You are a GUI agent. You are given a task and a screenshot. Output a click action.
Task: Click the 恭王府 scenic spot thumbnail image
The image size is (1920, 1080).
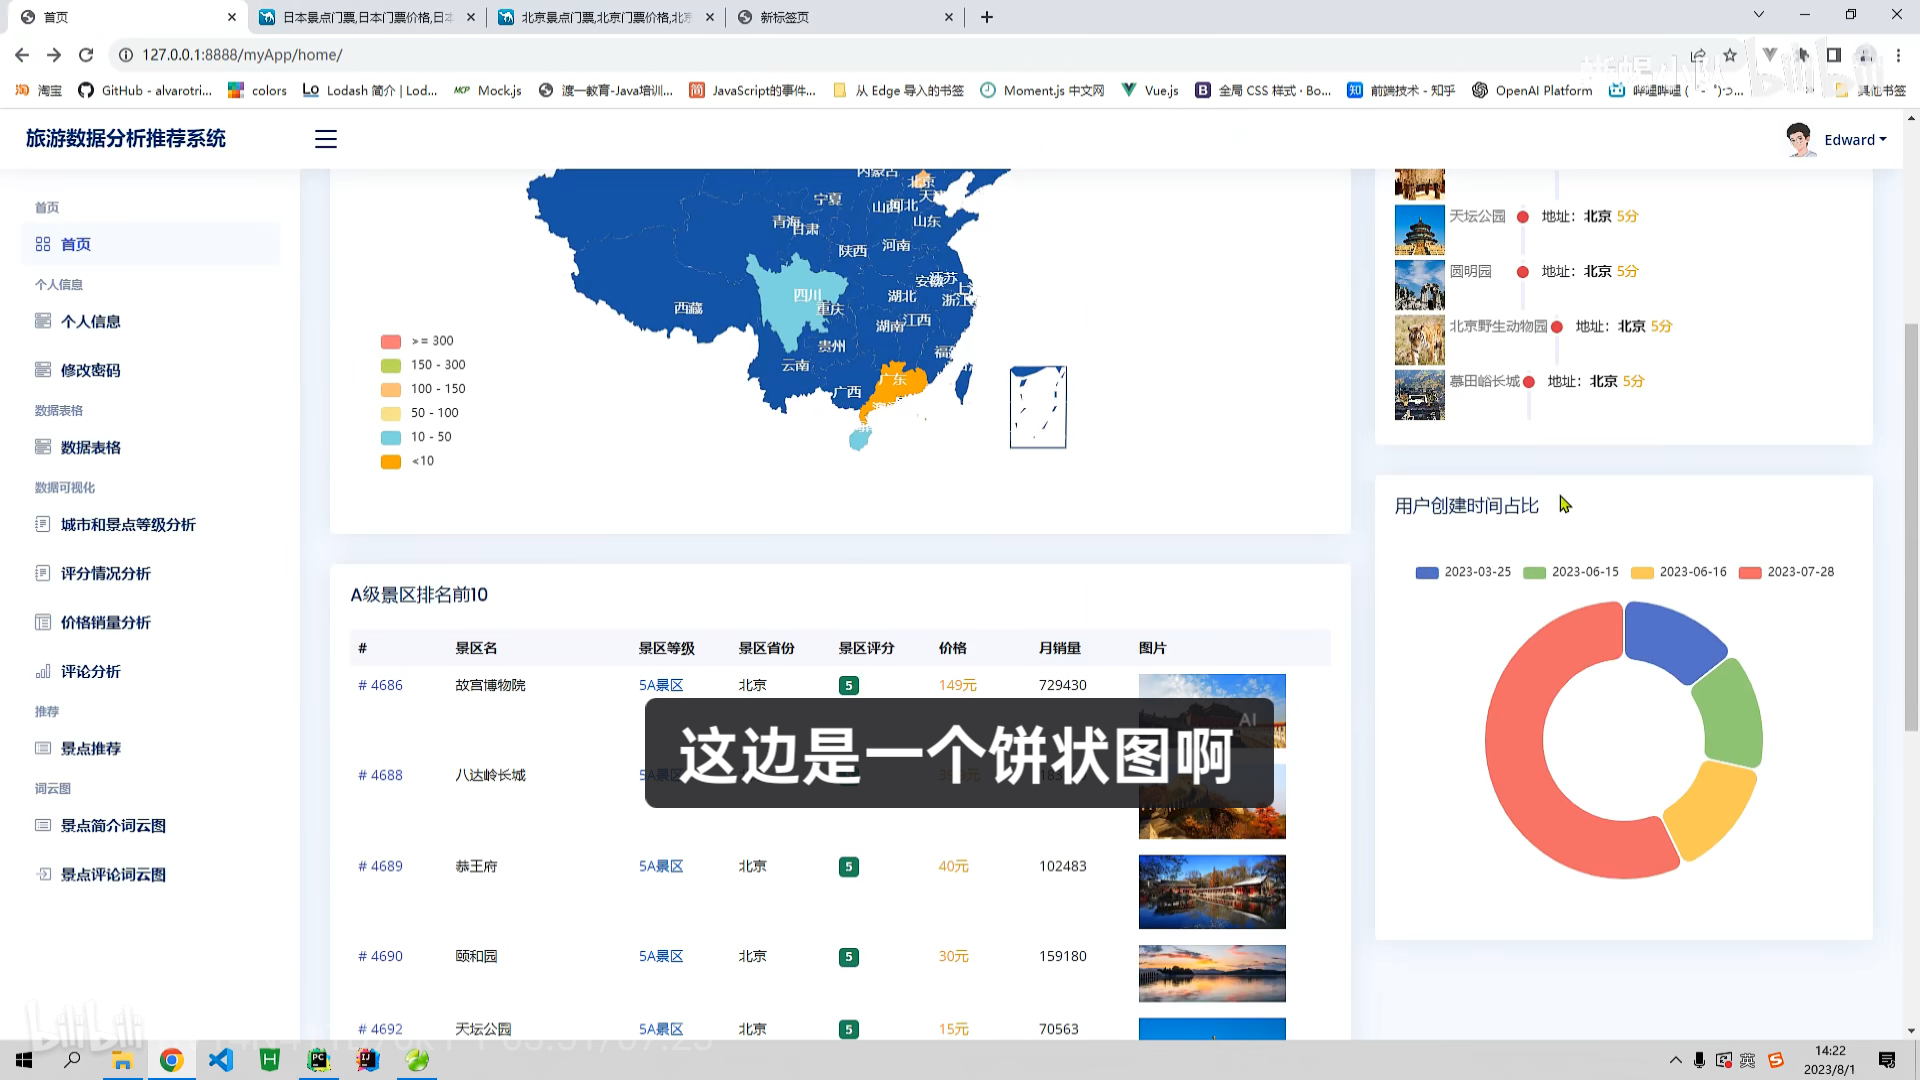pos(1212,892)
